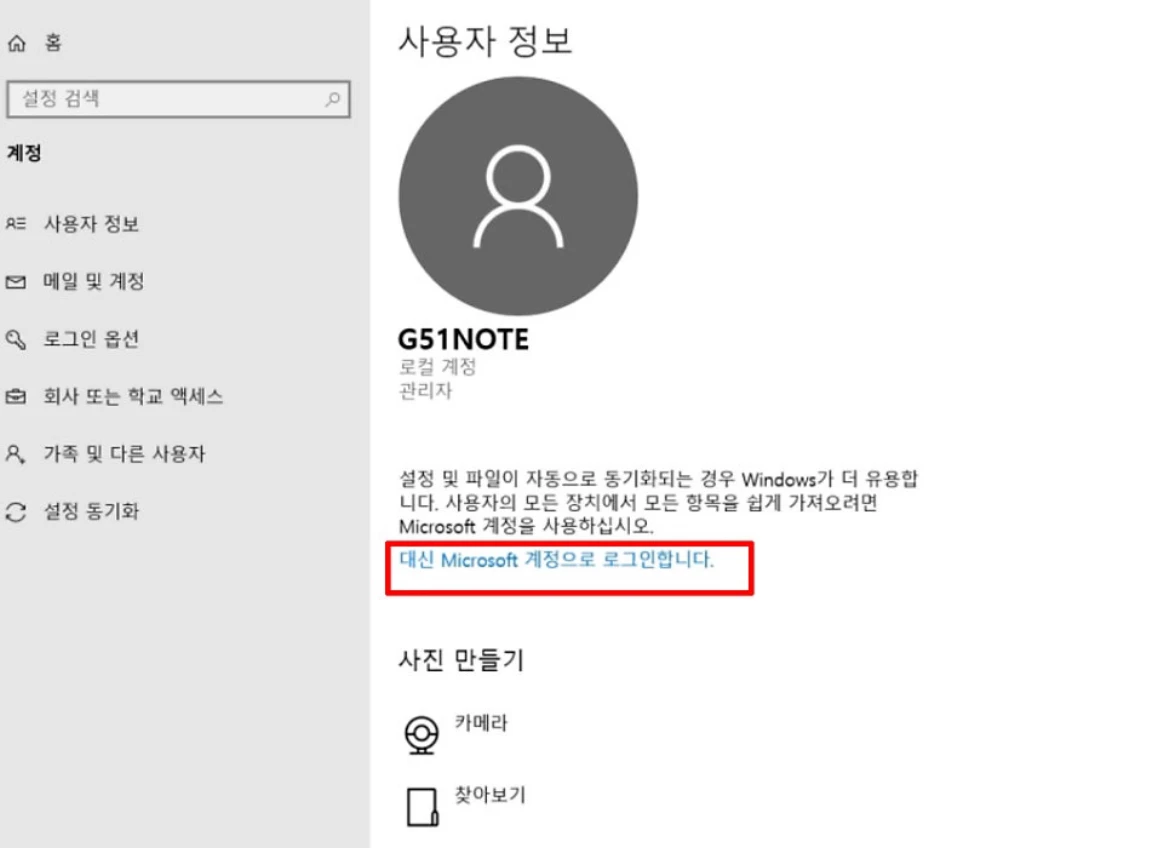Click the person icon for 가족 및 다른 사용자
Image resolution: width=1170 pixels, height=848 pixels.
[16, 454]
